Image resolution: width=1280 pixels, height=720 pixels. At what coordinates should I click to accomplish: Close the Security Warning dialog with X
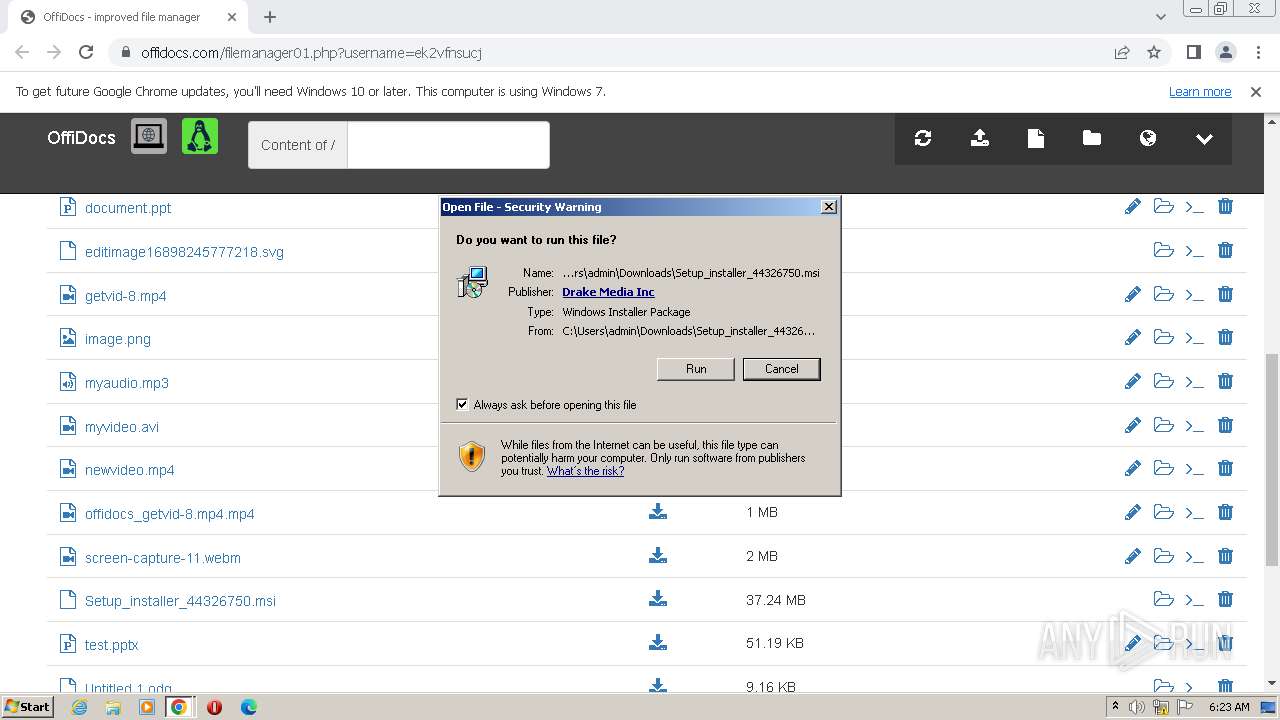(x=829, y=207)
